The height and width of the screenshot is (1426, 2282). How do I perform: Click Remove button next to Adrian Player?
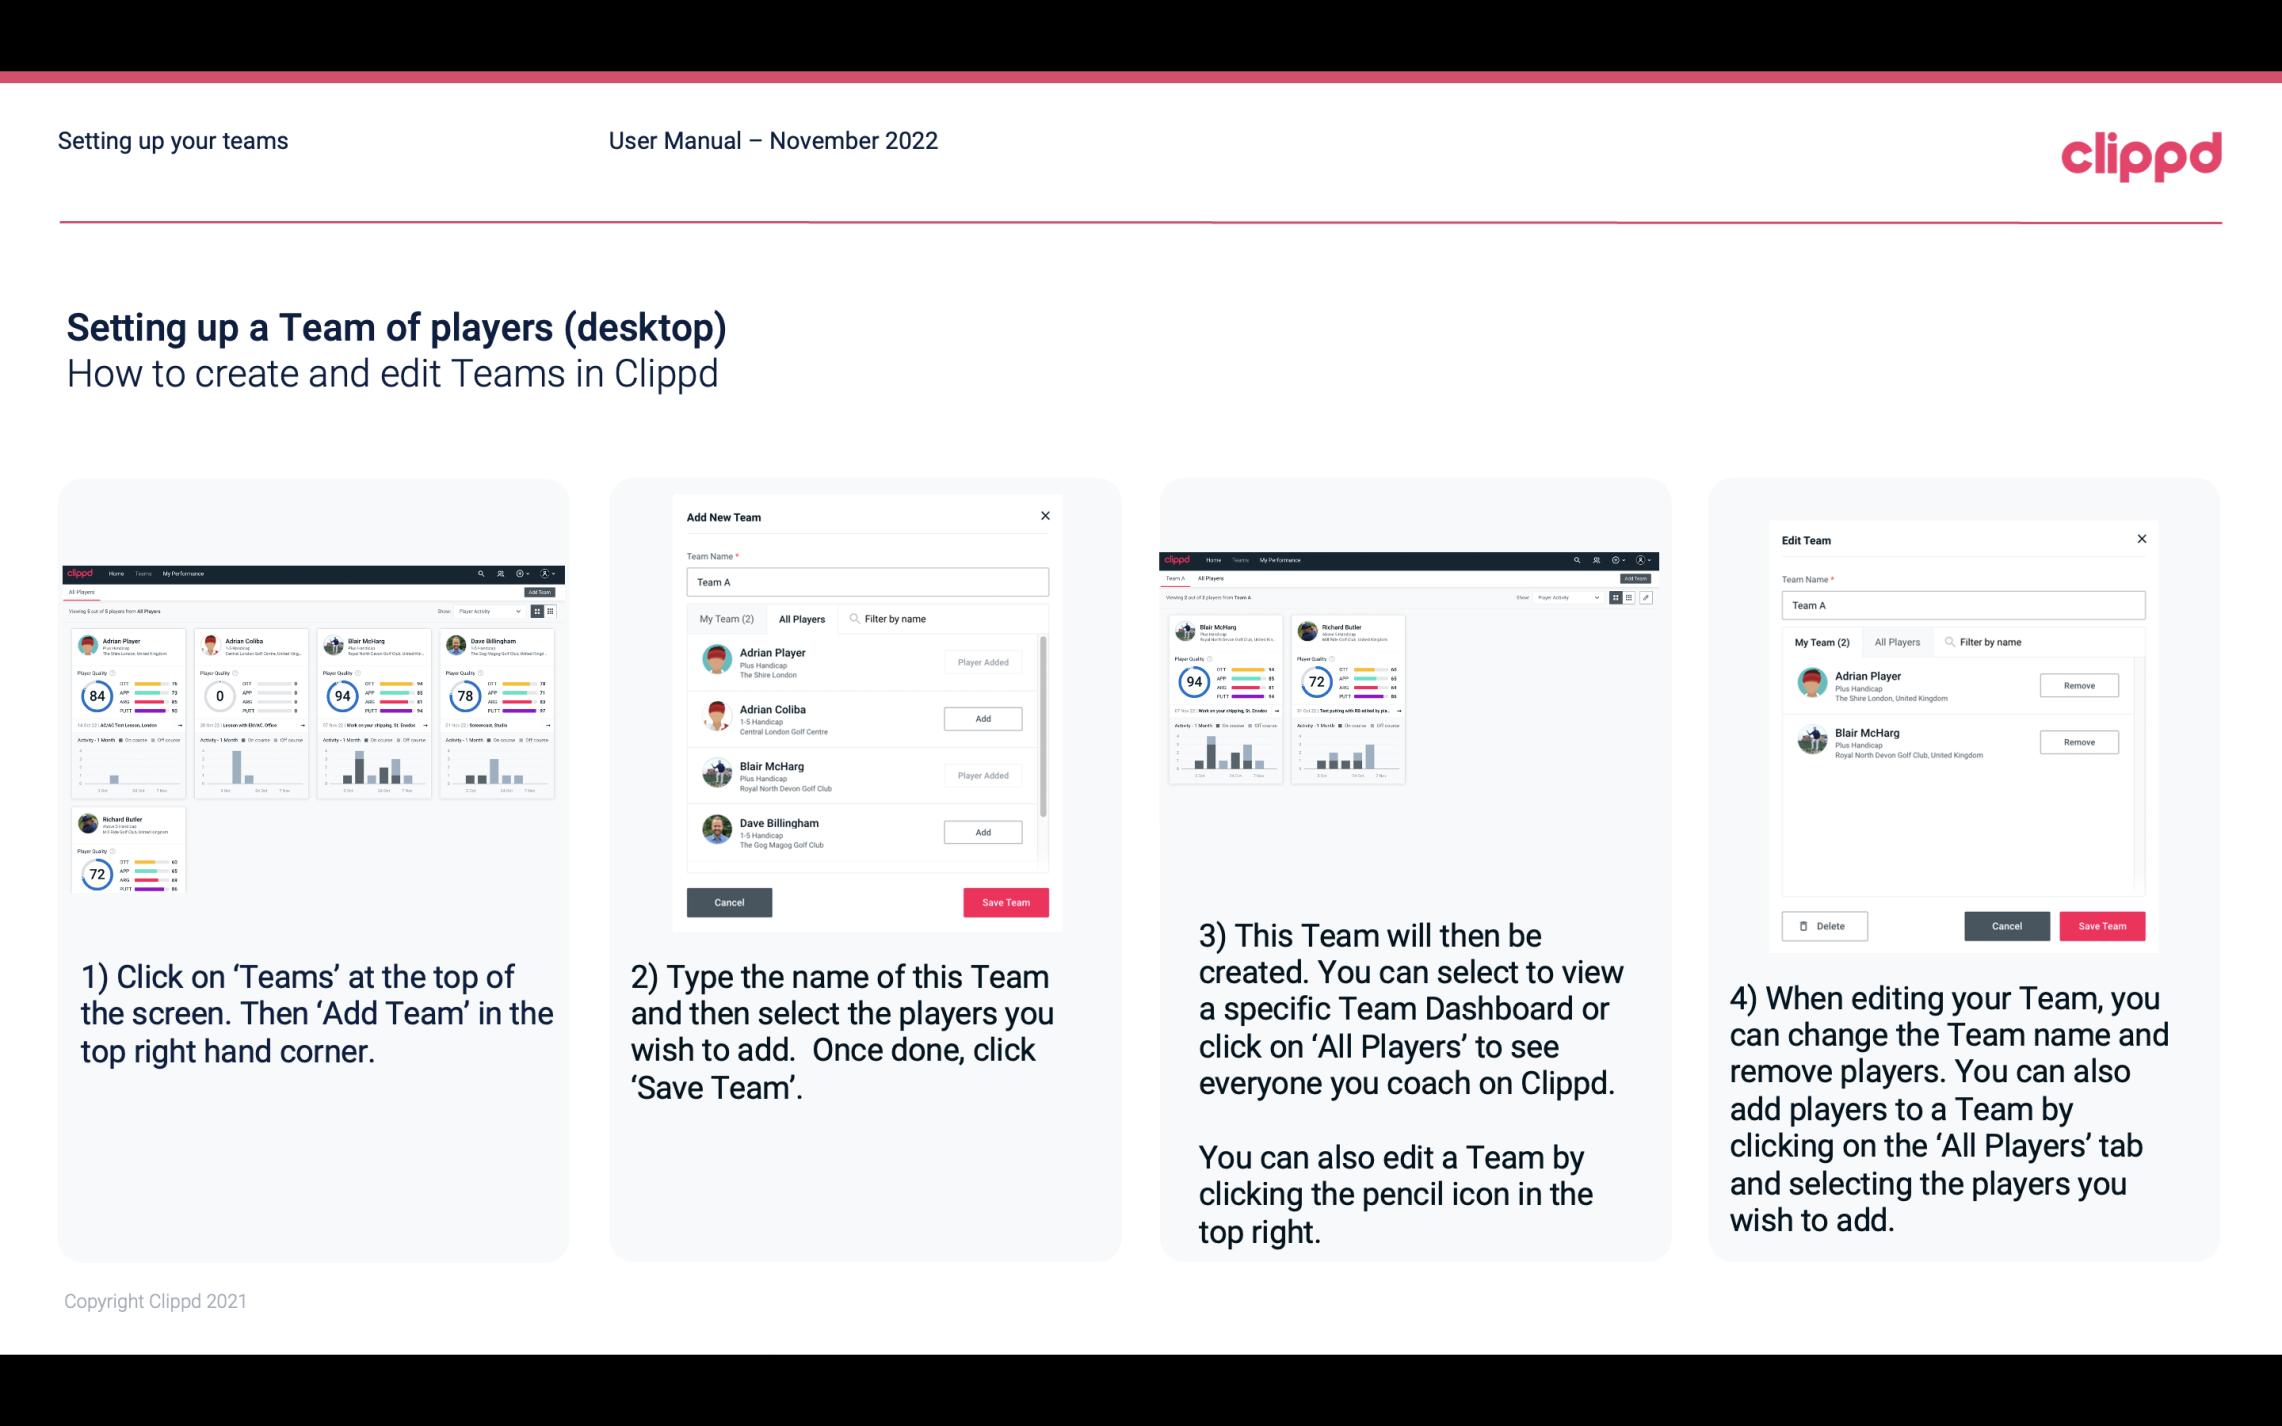pyautogui.click(x=2078, y=685)
